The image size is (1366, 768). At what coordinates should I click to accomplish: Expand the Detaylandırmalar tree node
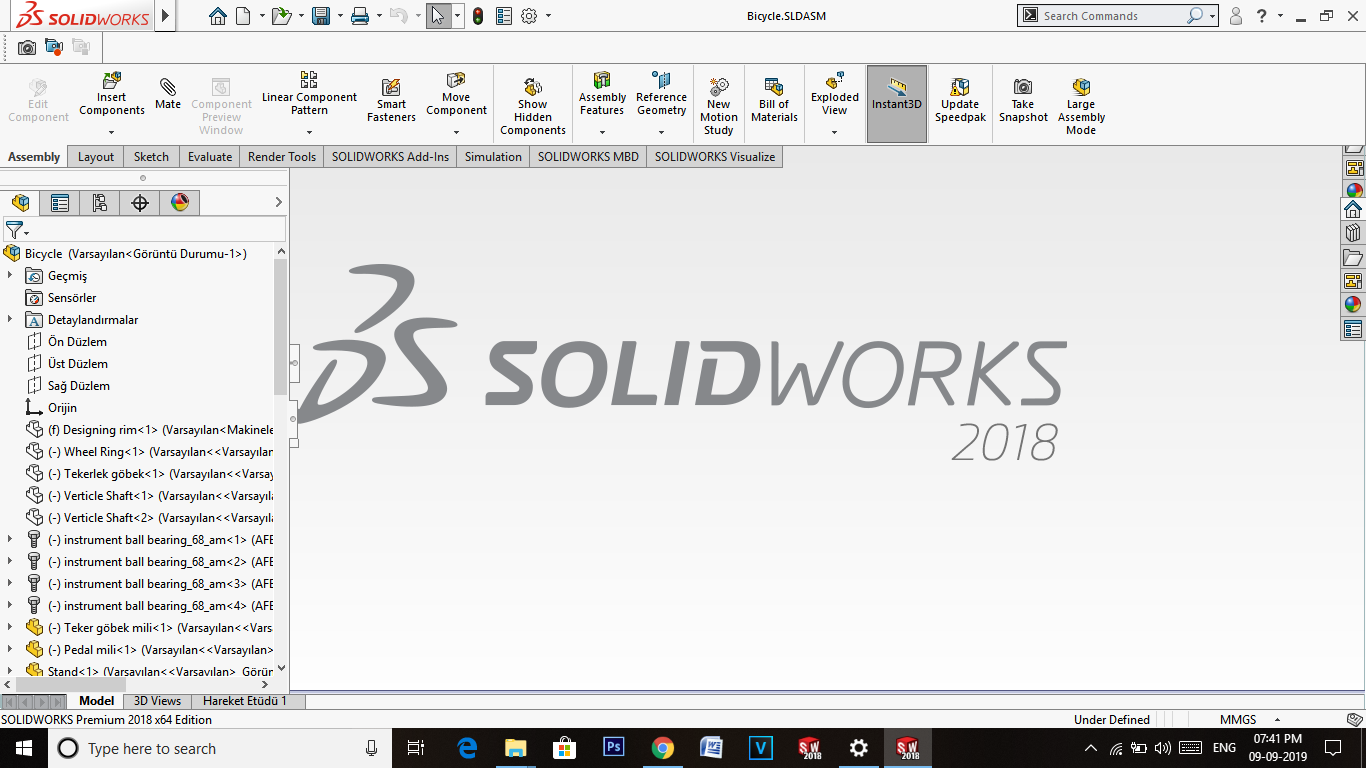point(10,320)
